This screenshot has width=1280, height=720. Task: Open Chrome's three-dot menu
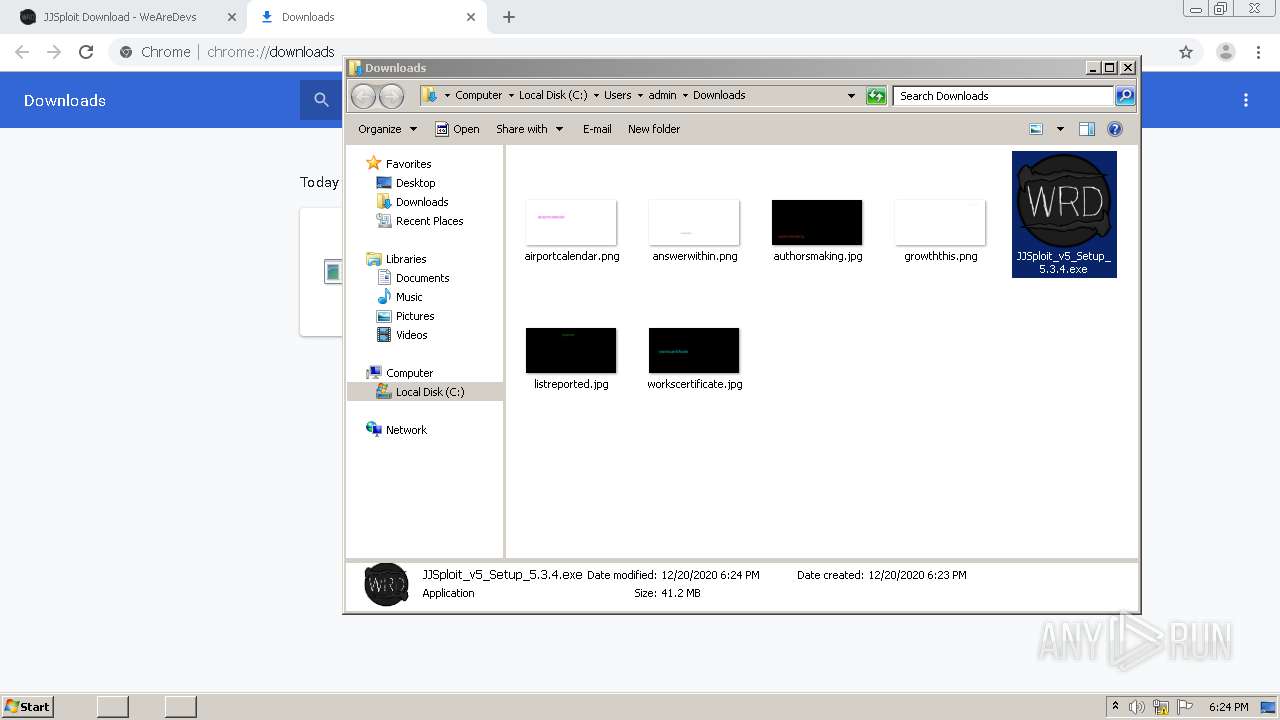(1259, 52)
